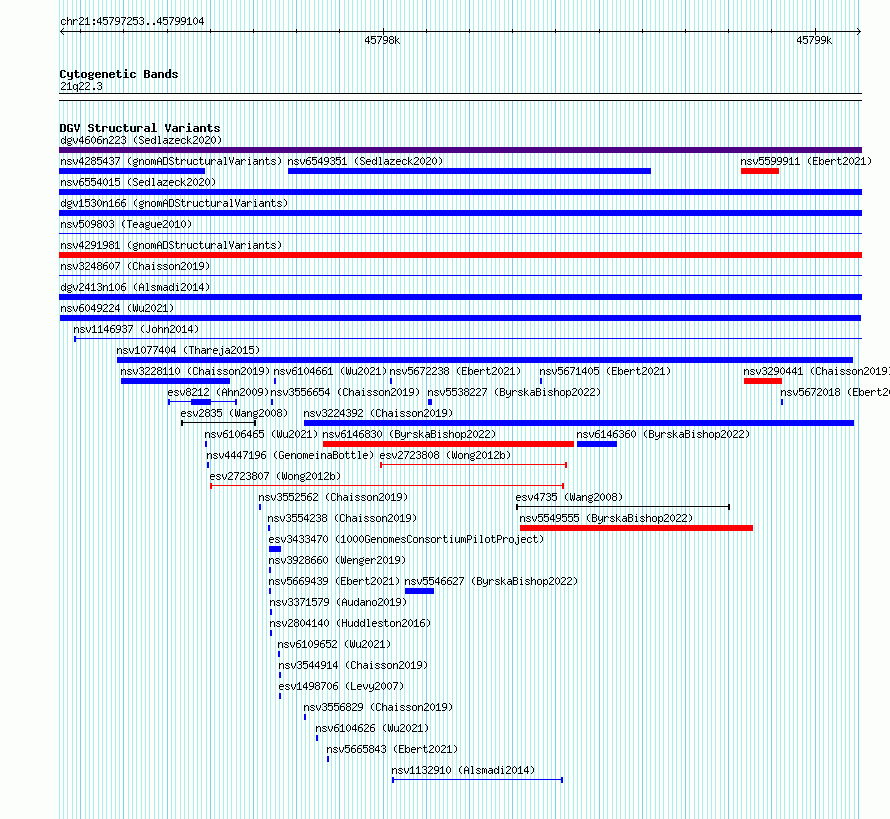Screen dimensions: 890x819
Task: Click the dgv4606n223 (Sedlazeck2020) variant label
Action: 141,140
